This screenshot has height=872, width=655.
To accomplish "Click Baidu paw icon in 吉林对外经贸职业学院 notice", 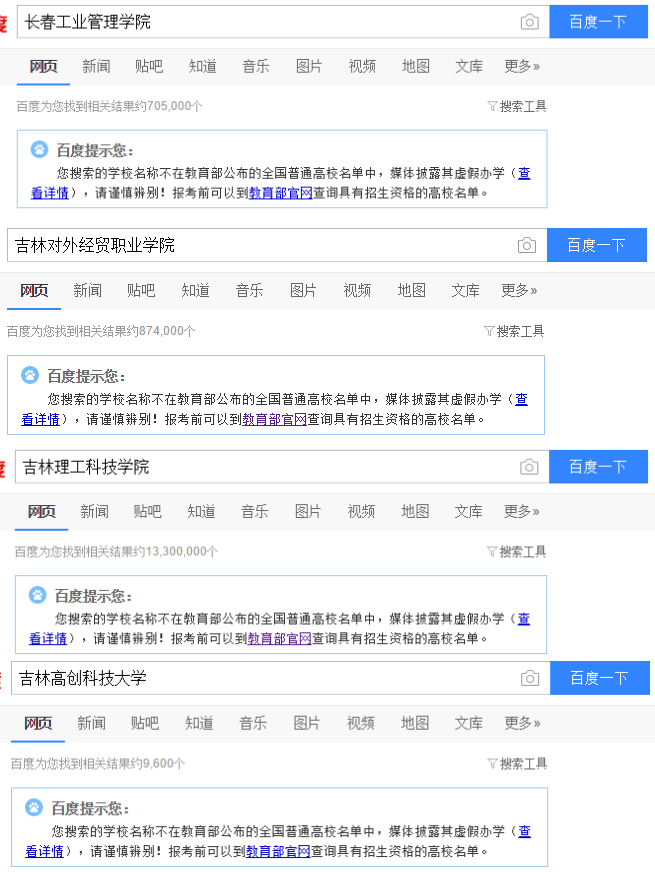I will (30, 375).
